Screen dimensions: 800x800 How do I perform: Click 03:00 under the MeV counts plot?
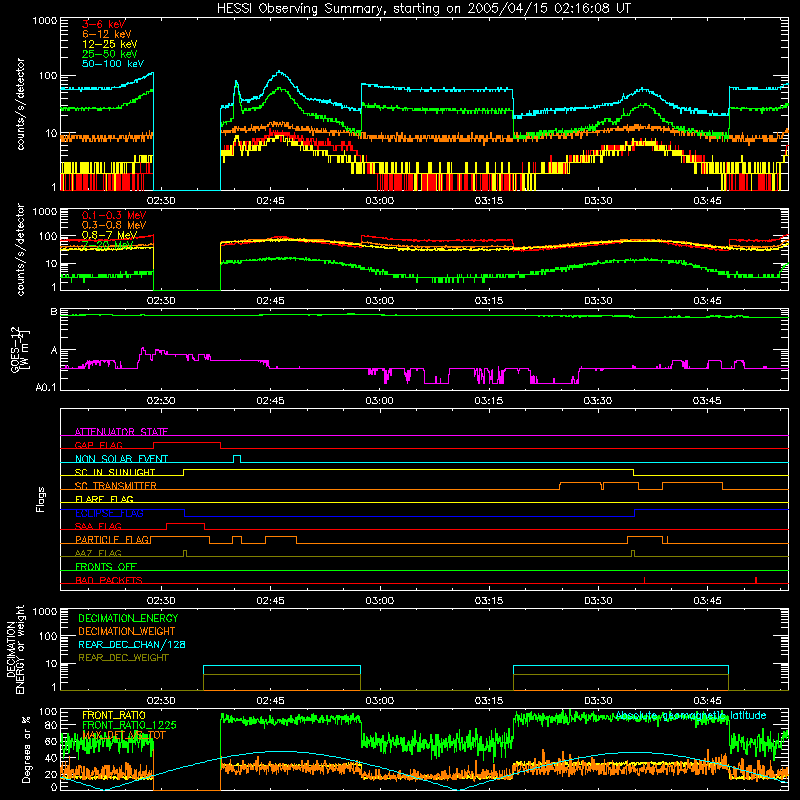(380, 301)
